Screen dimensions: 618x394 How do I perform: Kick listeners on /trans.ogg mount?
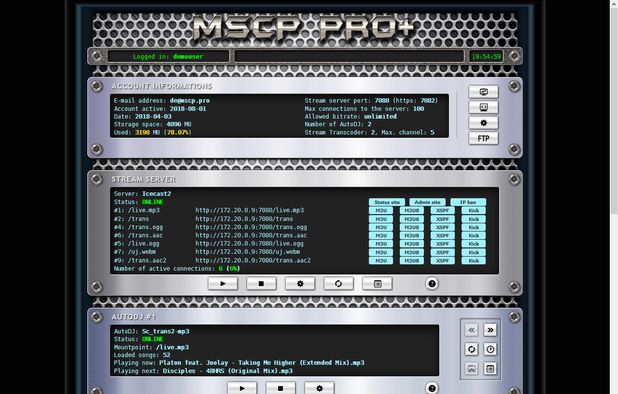(474, 227)
